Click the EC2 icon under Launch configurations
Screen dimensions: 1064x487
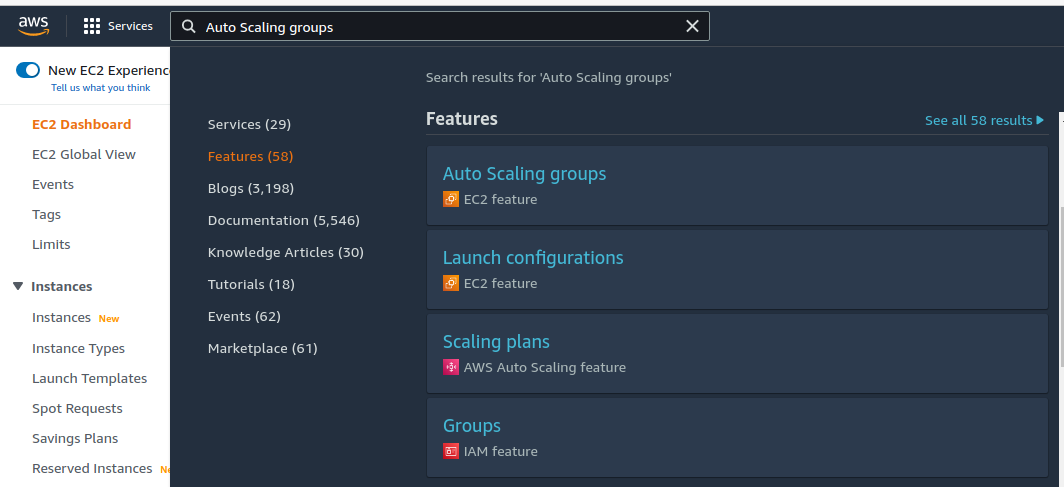coord(451,283)
